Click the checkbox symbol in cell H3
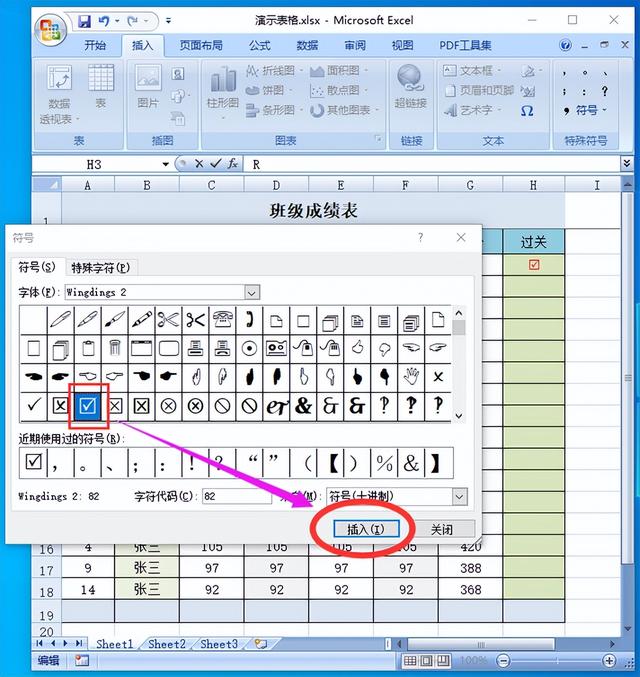Viewport: 640px width, 677px height. pos(534,265)
